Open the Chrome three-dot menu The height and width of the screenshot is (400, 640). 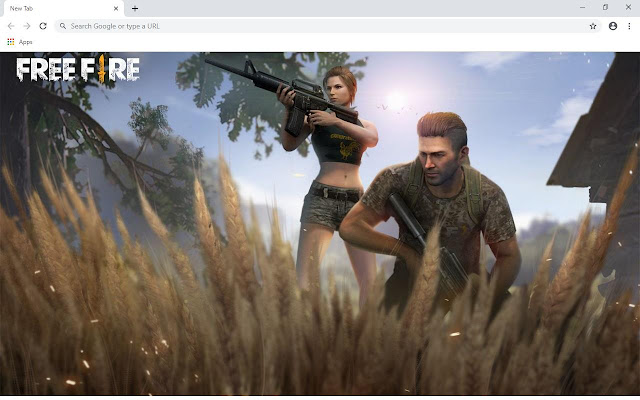tap(629, 26)
